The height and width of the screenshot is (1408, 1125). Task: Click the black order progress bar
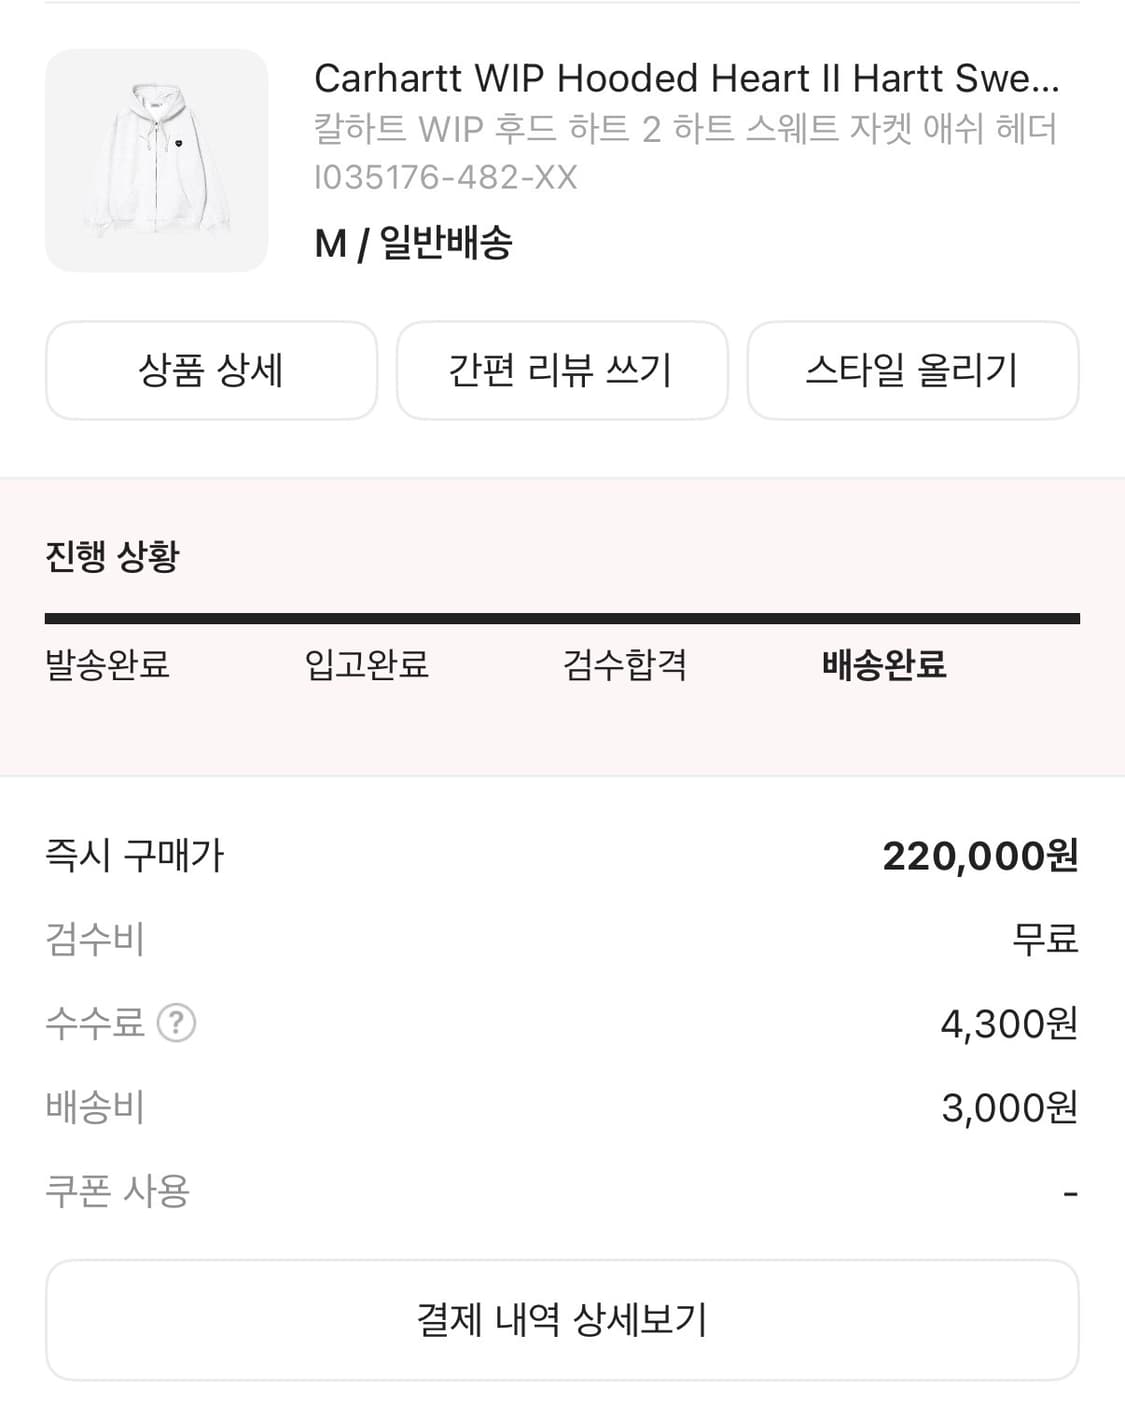click(562, 619)
